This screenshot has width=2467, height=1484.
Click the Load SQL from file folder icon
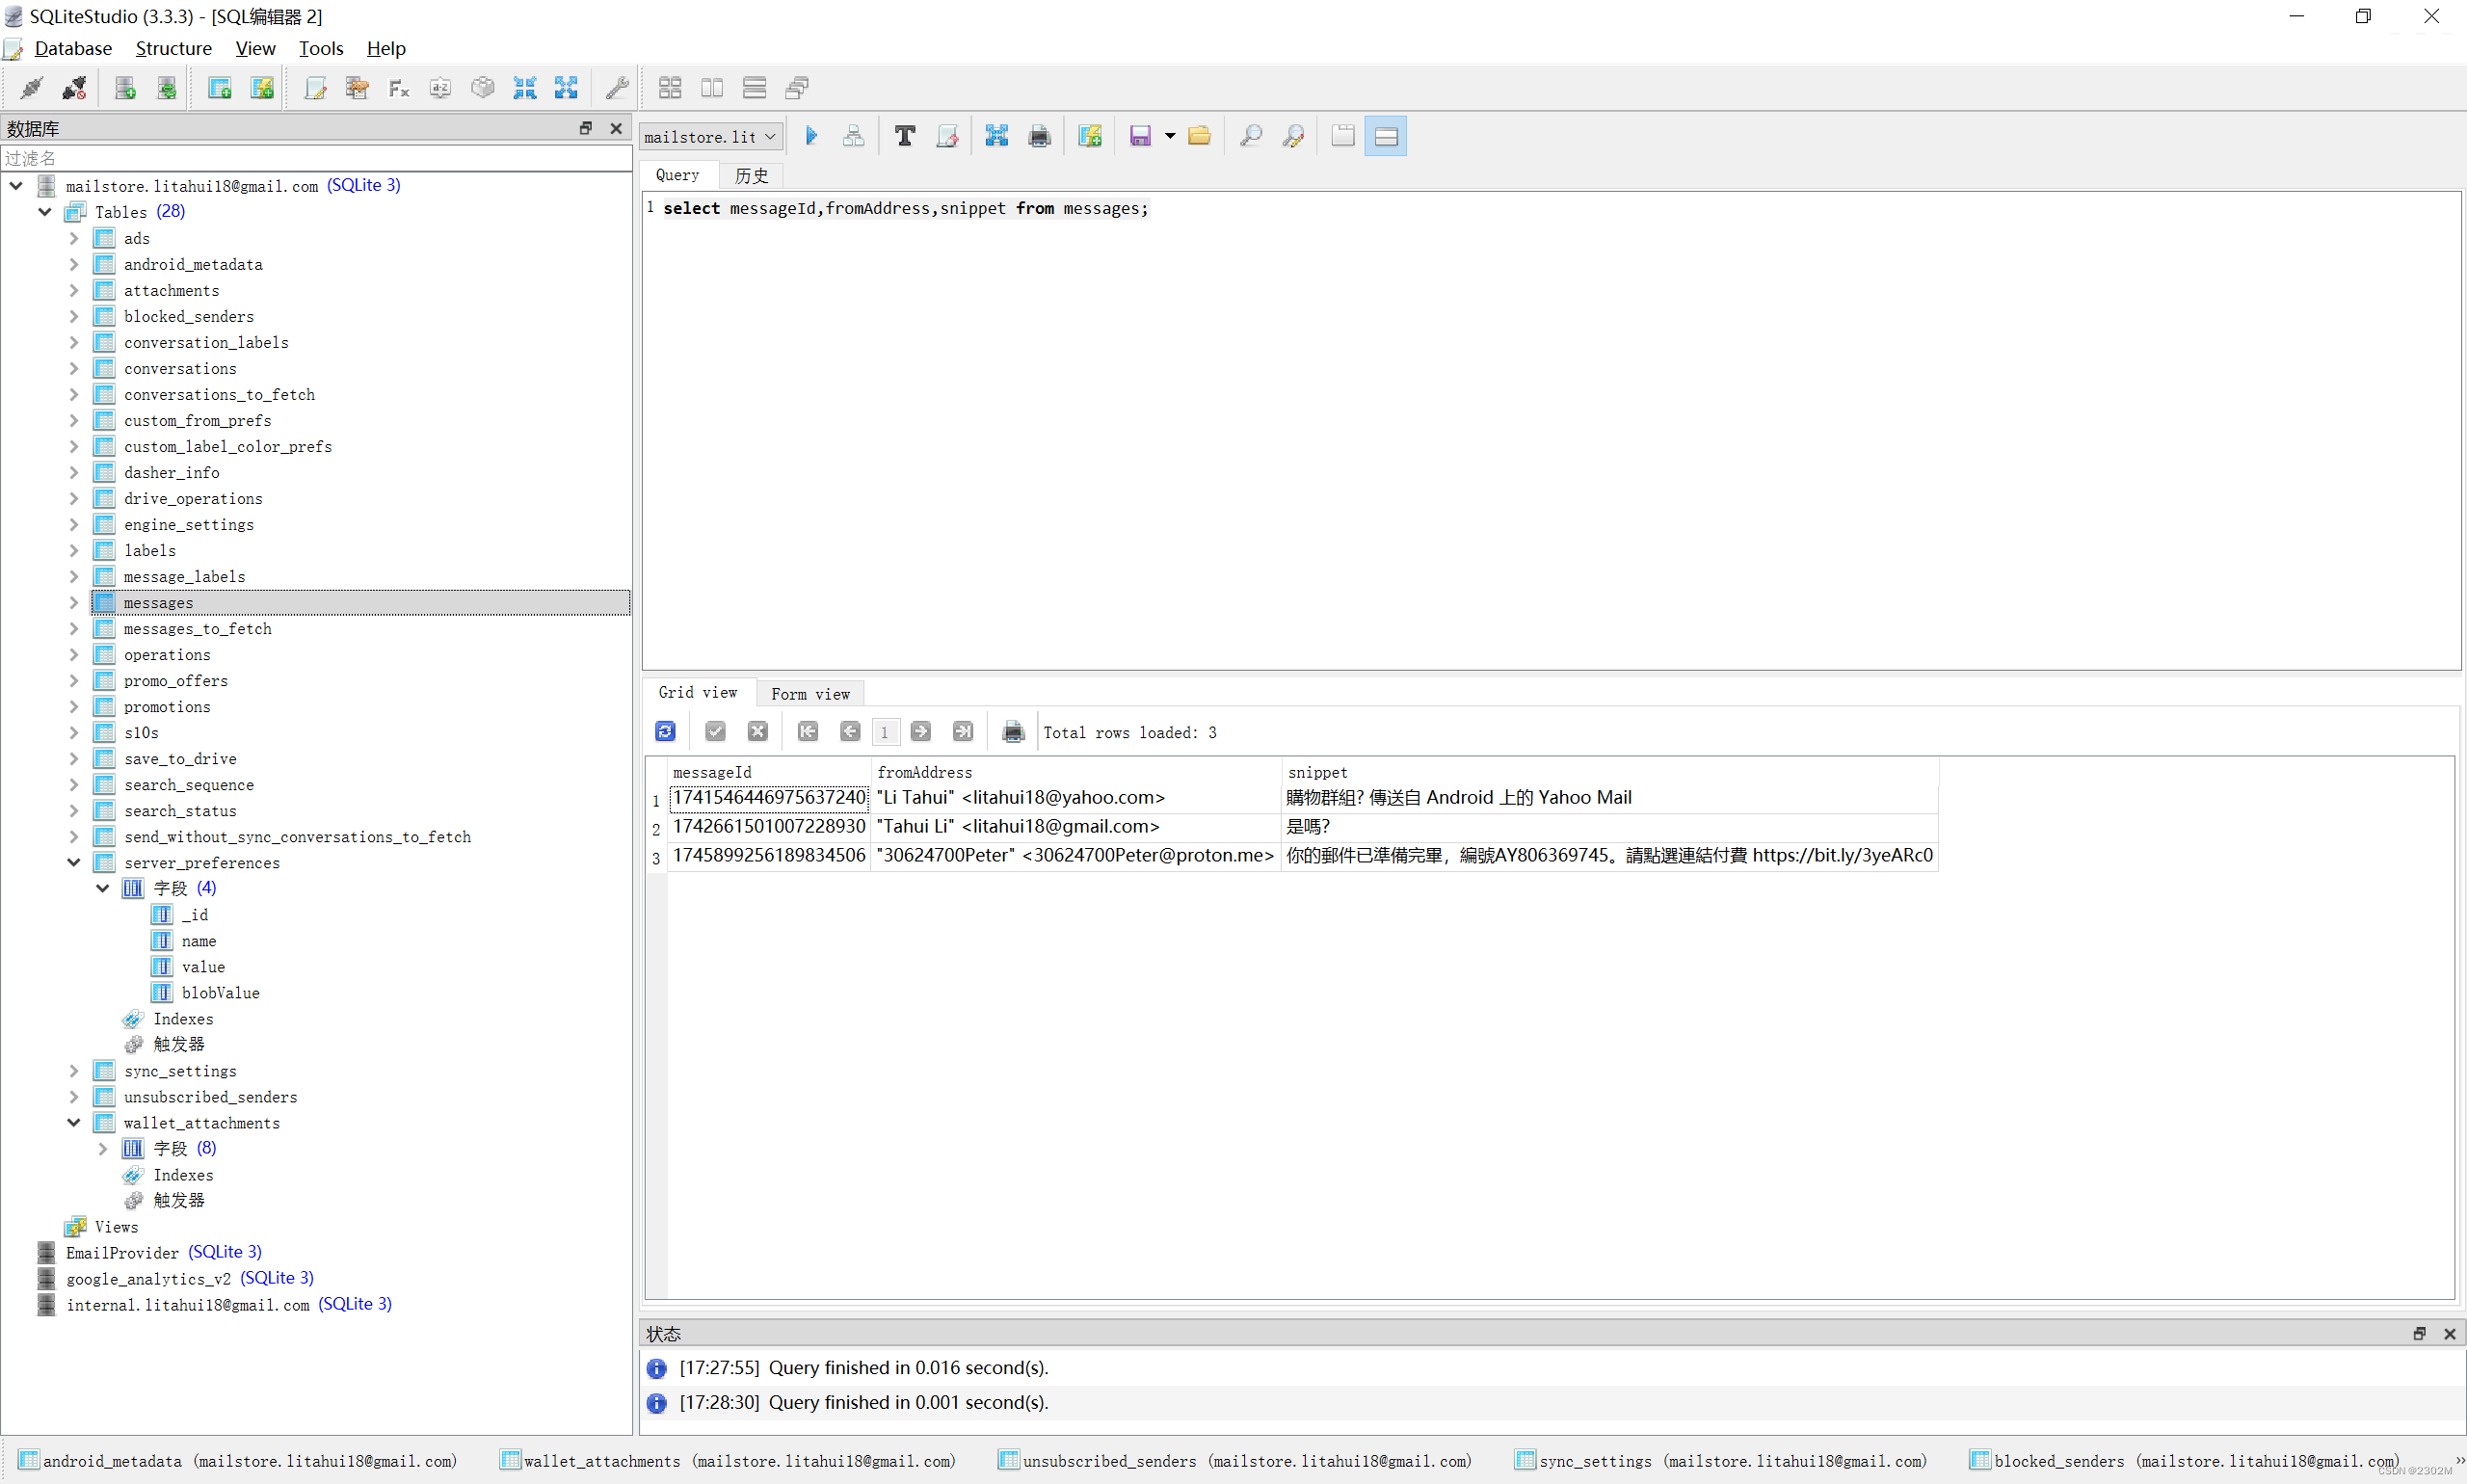[x=1199, y=136]
